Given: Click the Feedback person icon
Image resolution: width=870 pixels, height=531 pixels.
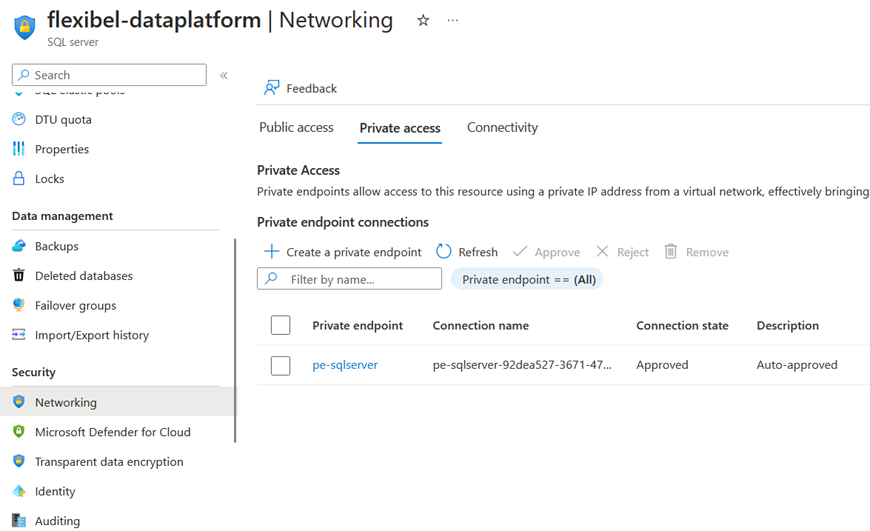Looking at the screenshot, I should pyautogui.click(x=271, y=88).
